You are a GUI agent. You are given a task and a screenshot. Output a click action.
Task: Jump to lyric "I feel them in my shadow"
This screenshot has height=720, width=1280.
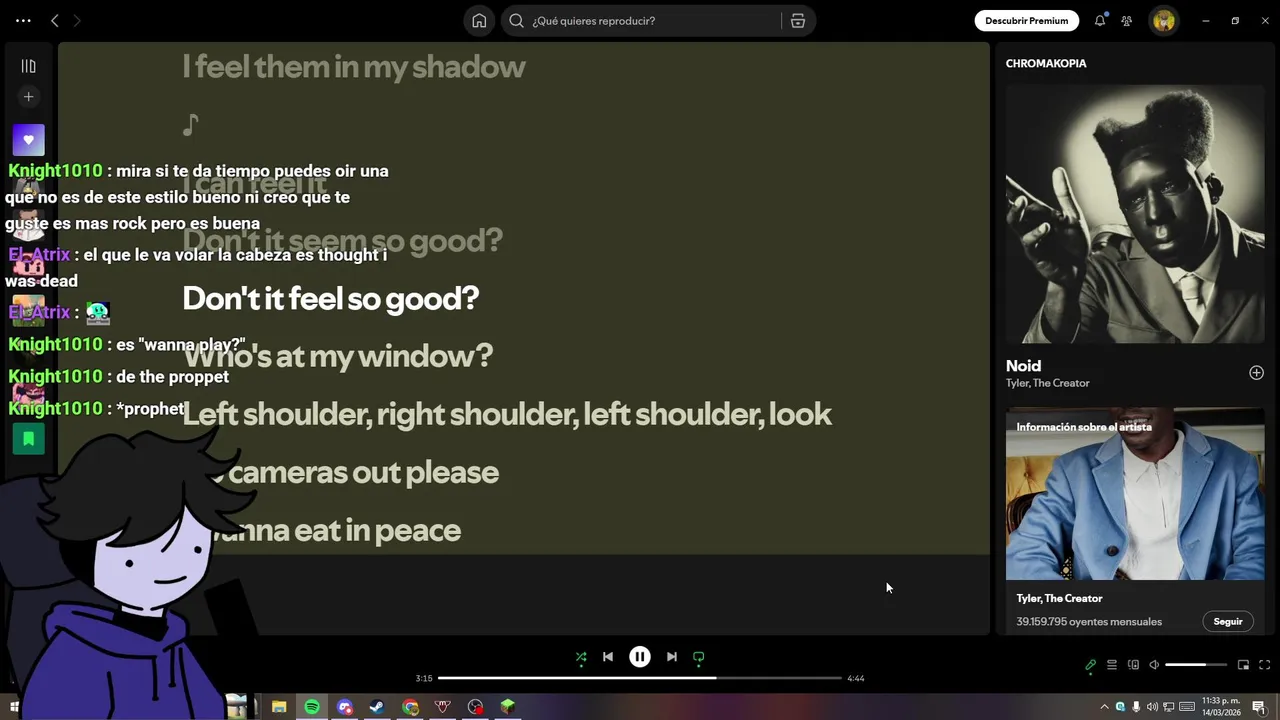(353, 66)
